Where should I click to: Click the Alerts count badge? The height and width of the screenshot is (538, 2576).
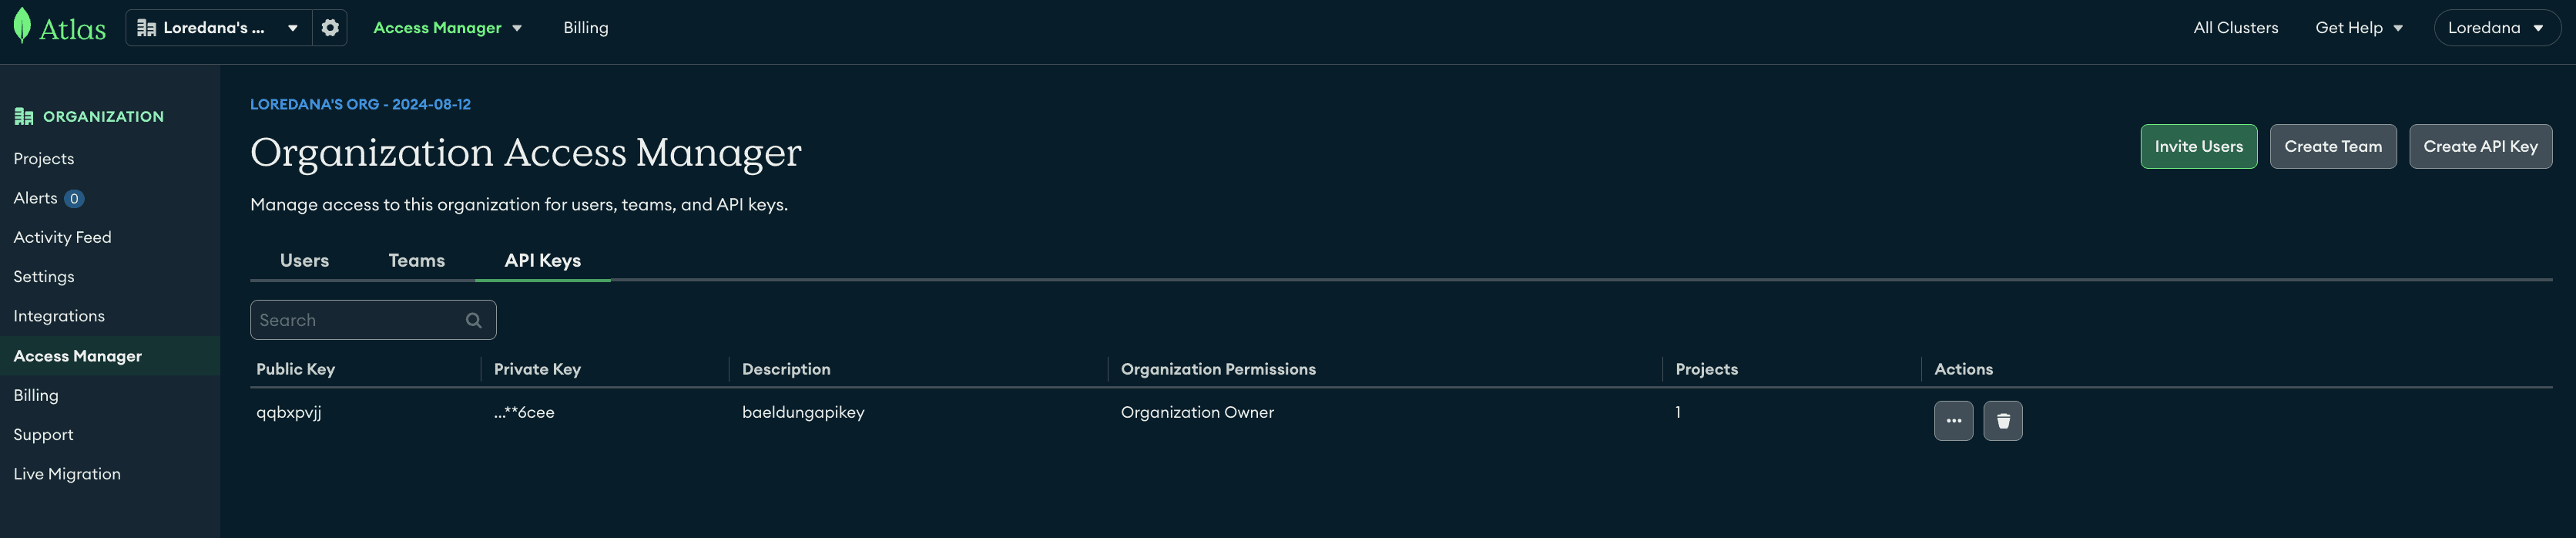(x=74, y=199)
